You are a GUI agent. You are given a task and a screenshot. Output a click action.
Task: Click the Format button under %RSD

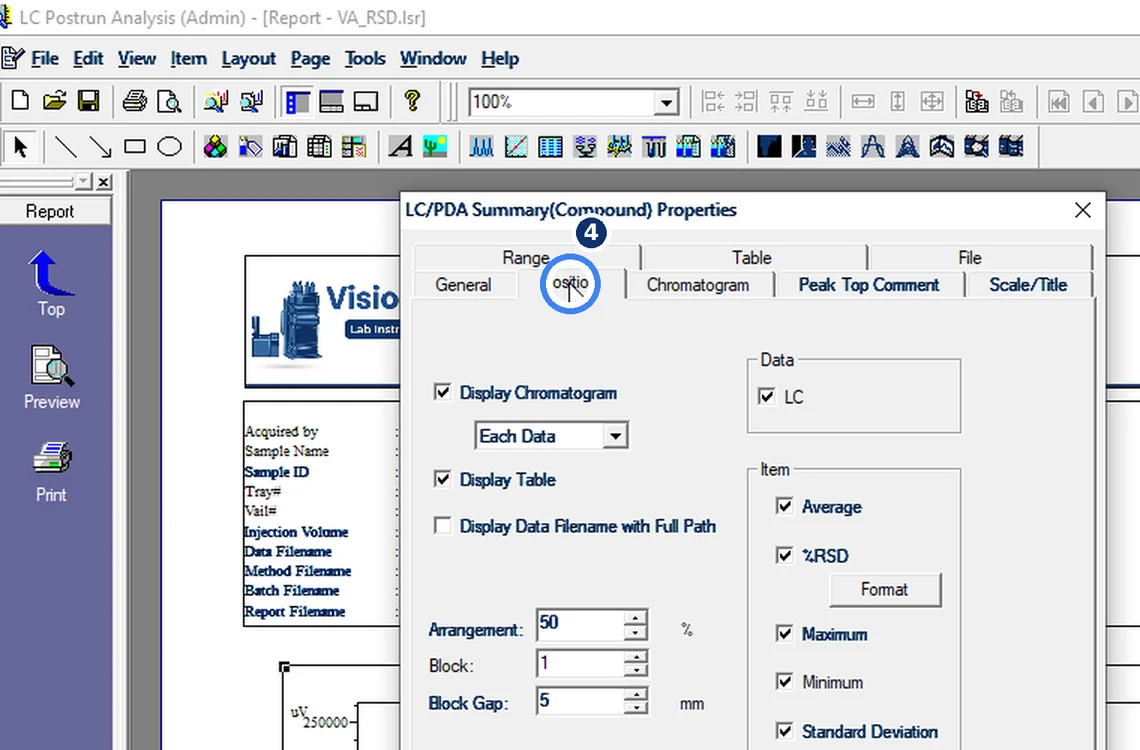click(885, 589)
